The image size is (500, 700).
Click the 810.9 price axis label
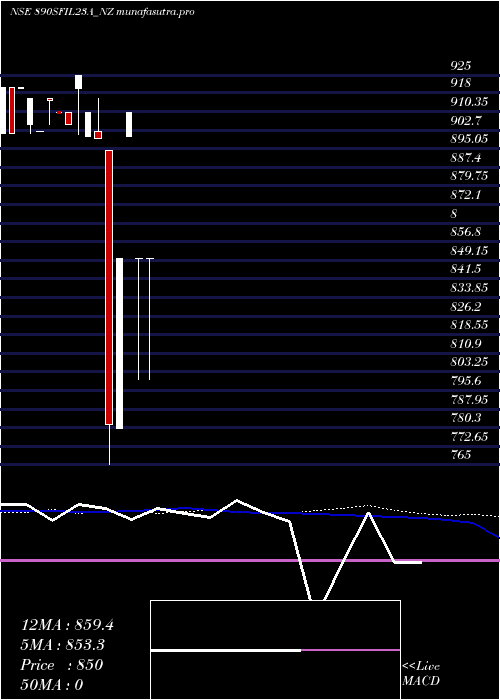point(466,344)
